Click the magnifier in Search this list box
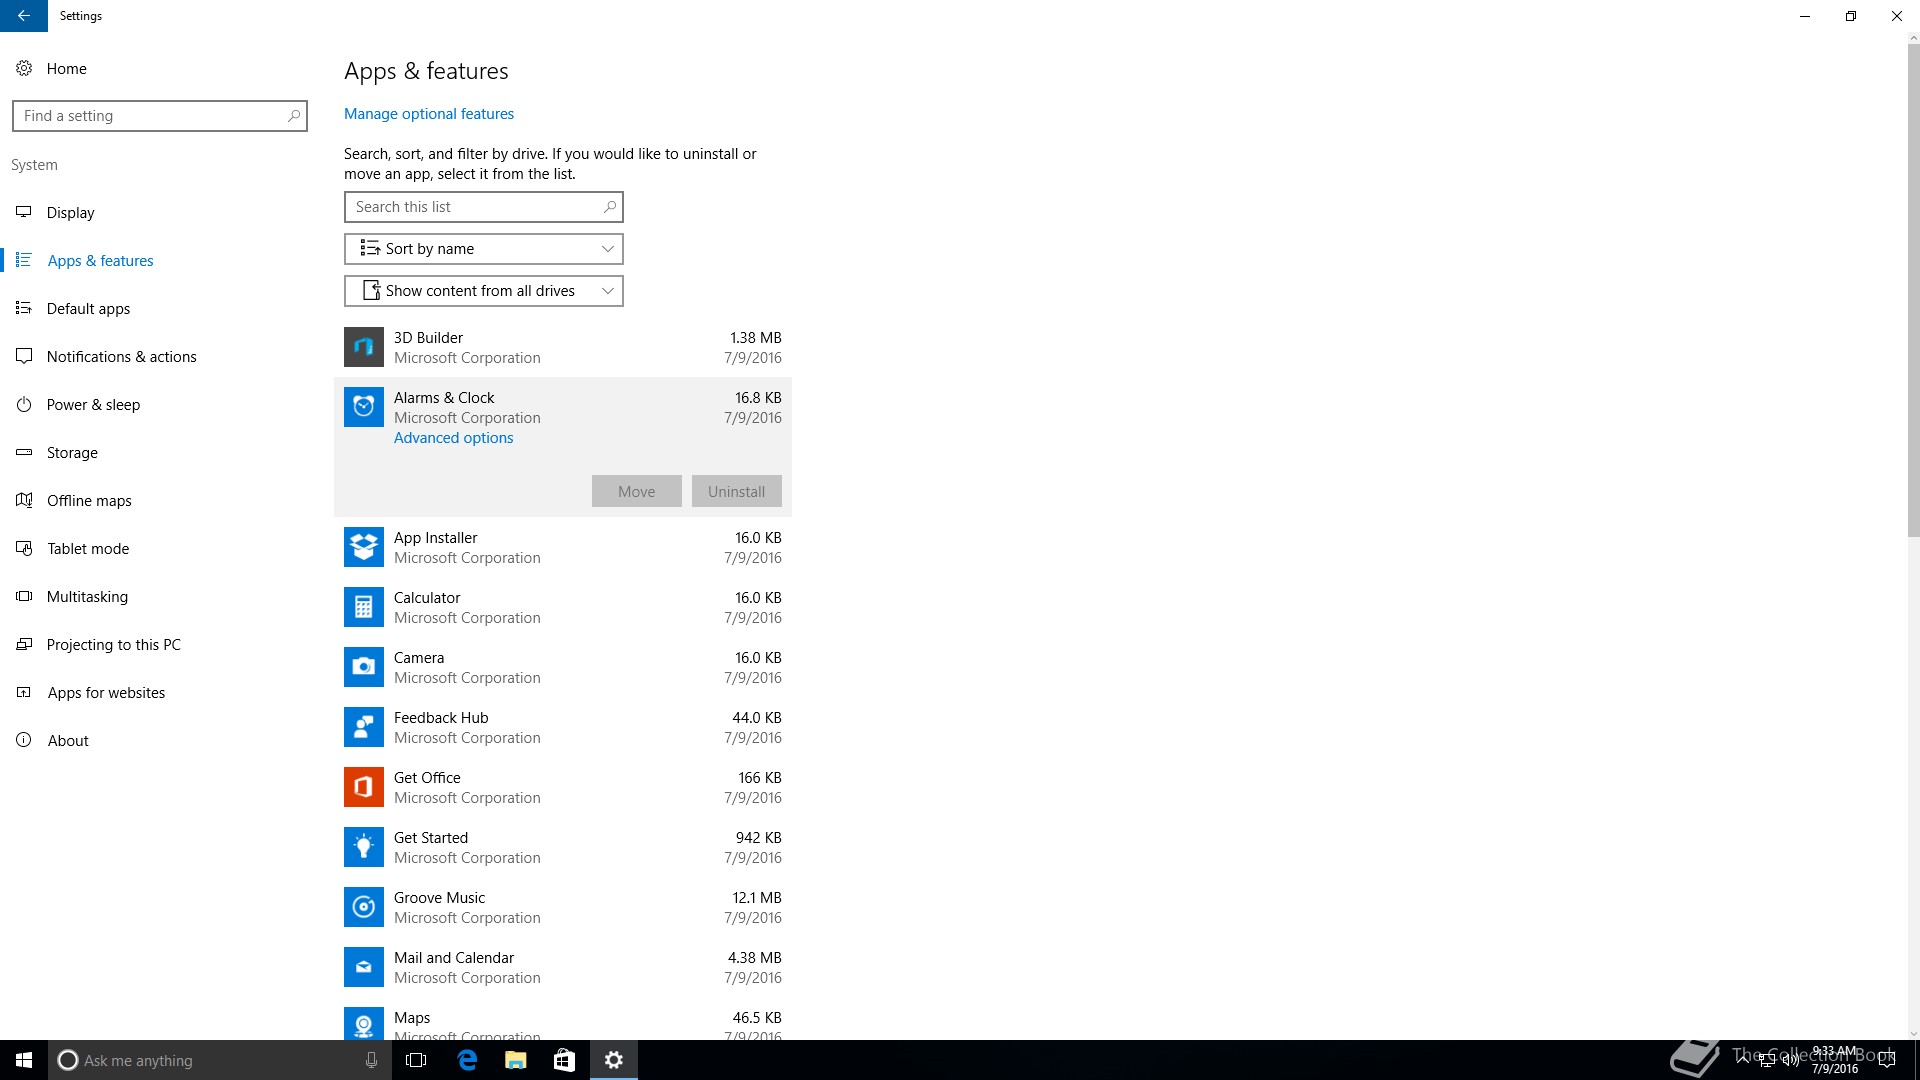The width and height of the screenshot is (1920, 1080). pos(609,207)
